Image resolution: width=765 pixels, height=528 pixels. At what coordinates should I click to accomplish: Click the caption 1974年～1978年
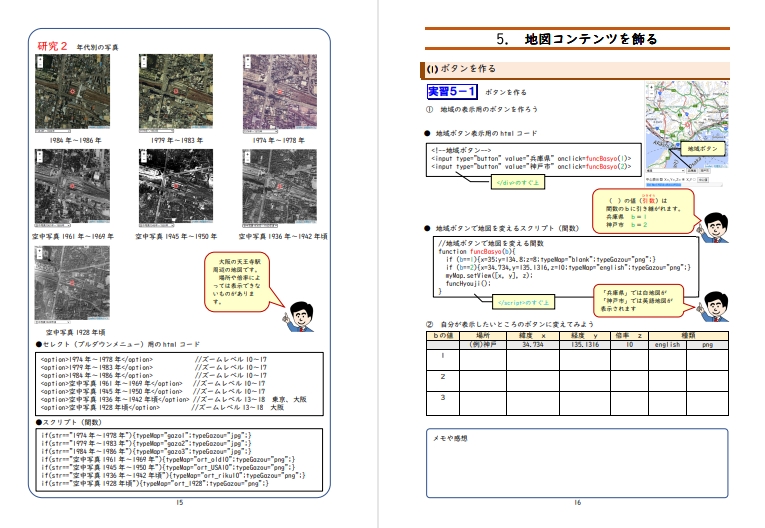point(279,141)
